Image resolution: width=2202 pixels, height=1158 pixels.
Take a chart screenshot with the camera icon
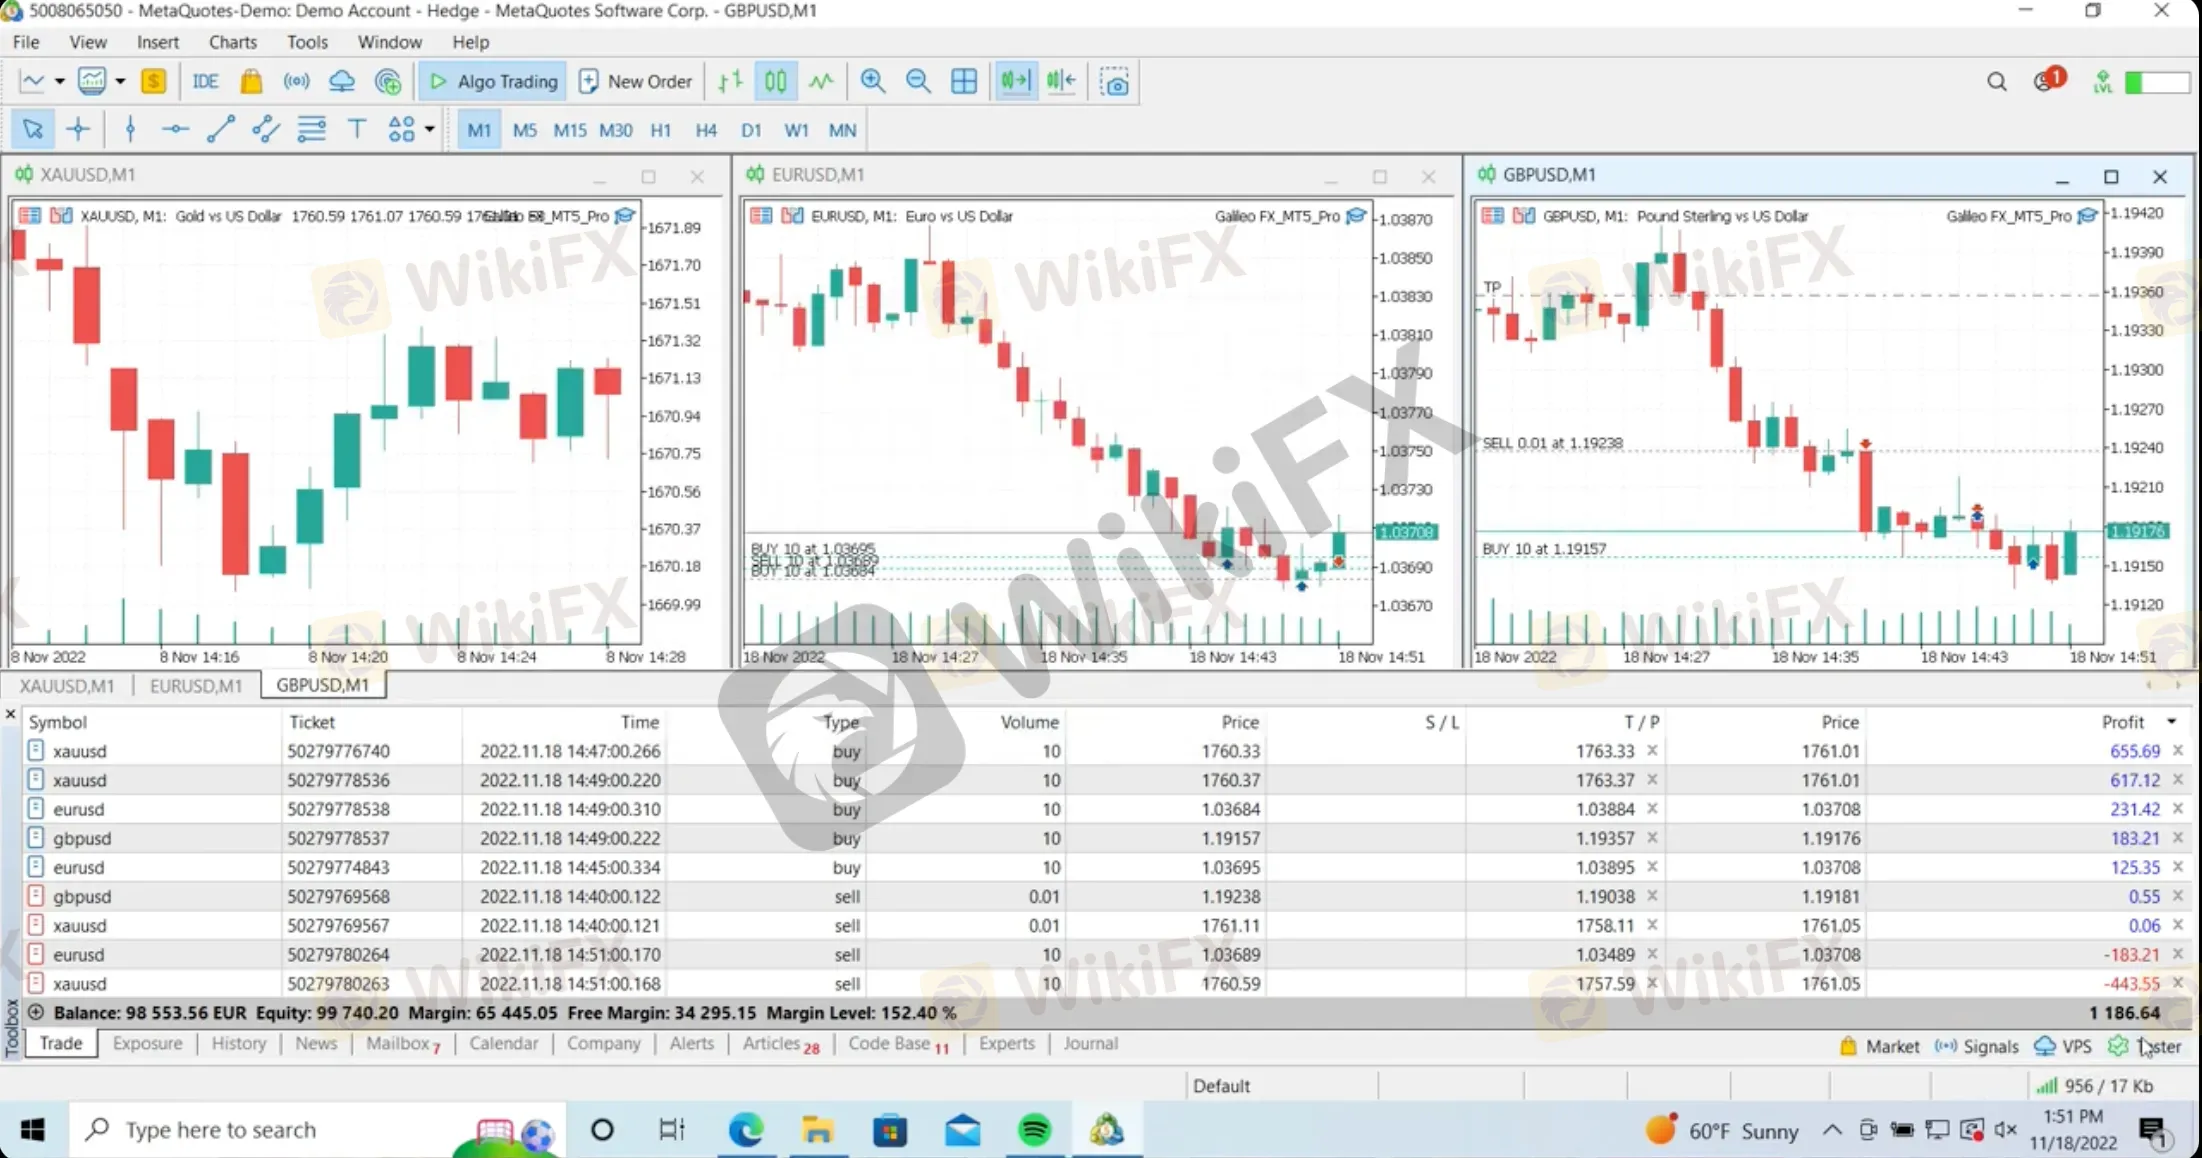click(1114, 81)
